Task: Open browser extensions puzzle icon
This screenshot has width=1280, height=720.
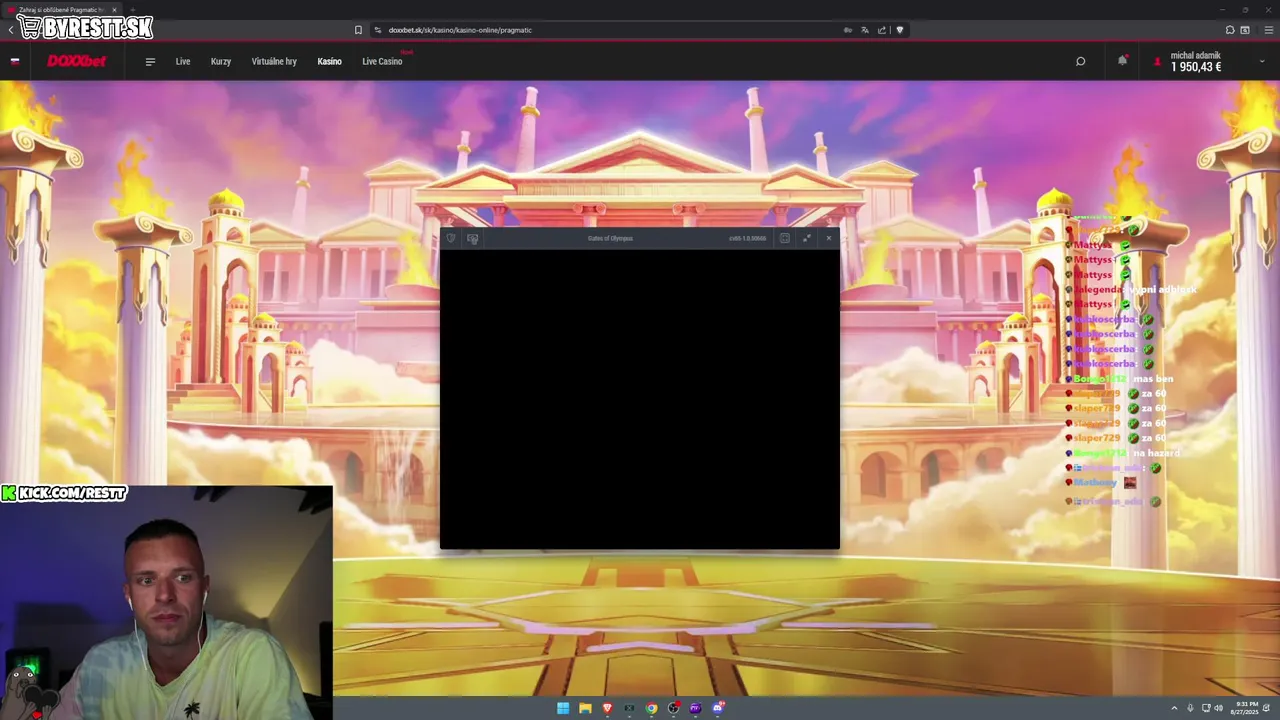Action: [1230, 30]
